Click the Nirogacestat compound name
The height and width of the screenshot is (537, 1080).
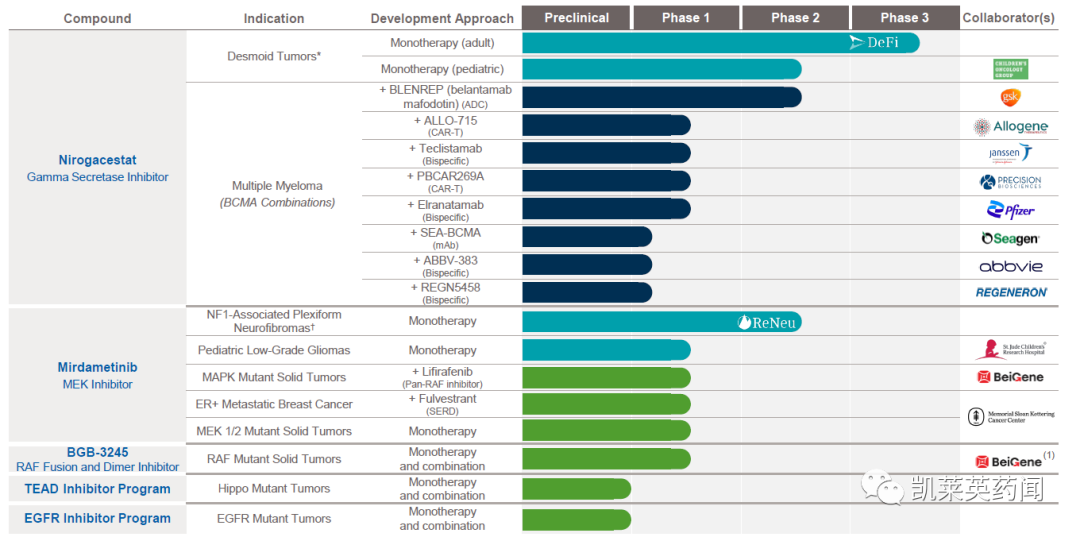[97, 160]
